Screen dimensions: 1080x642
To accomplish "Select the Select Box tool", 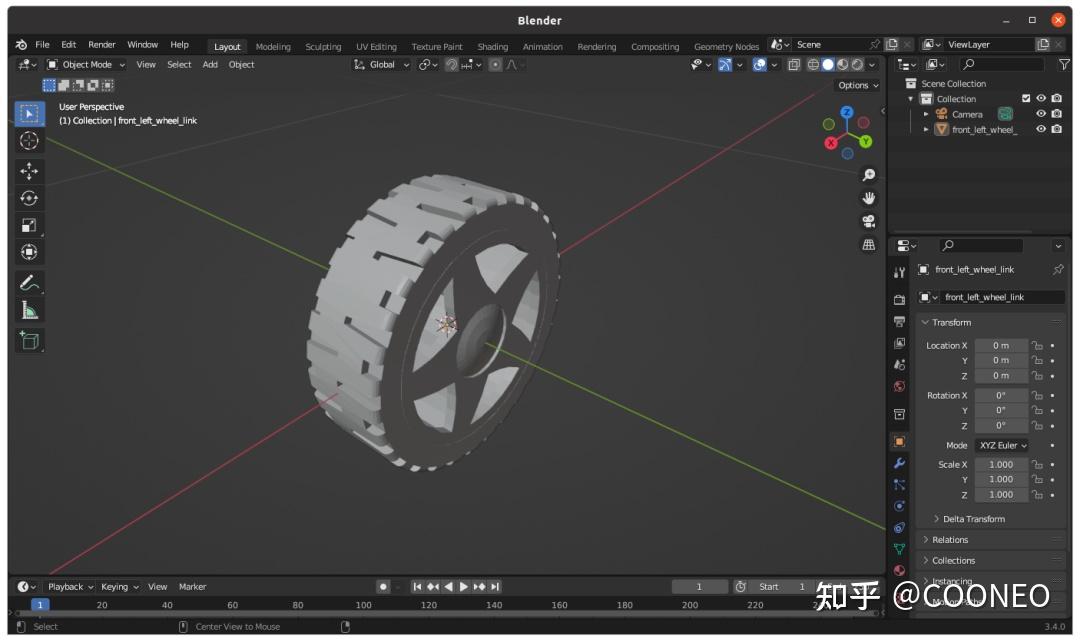I will point(29,114).
